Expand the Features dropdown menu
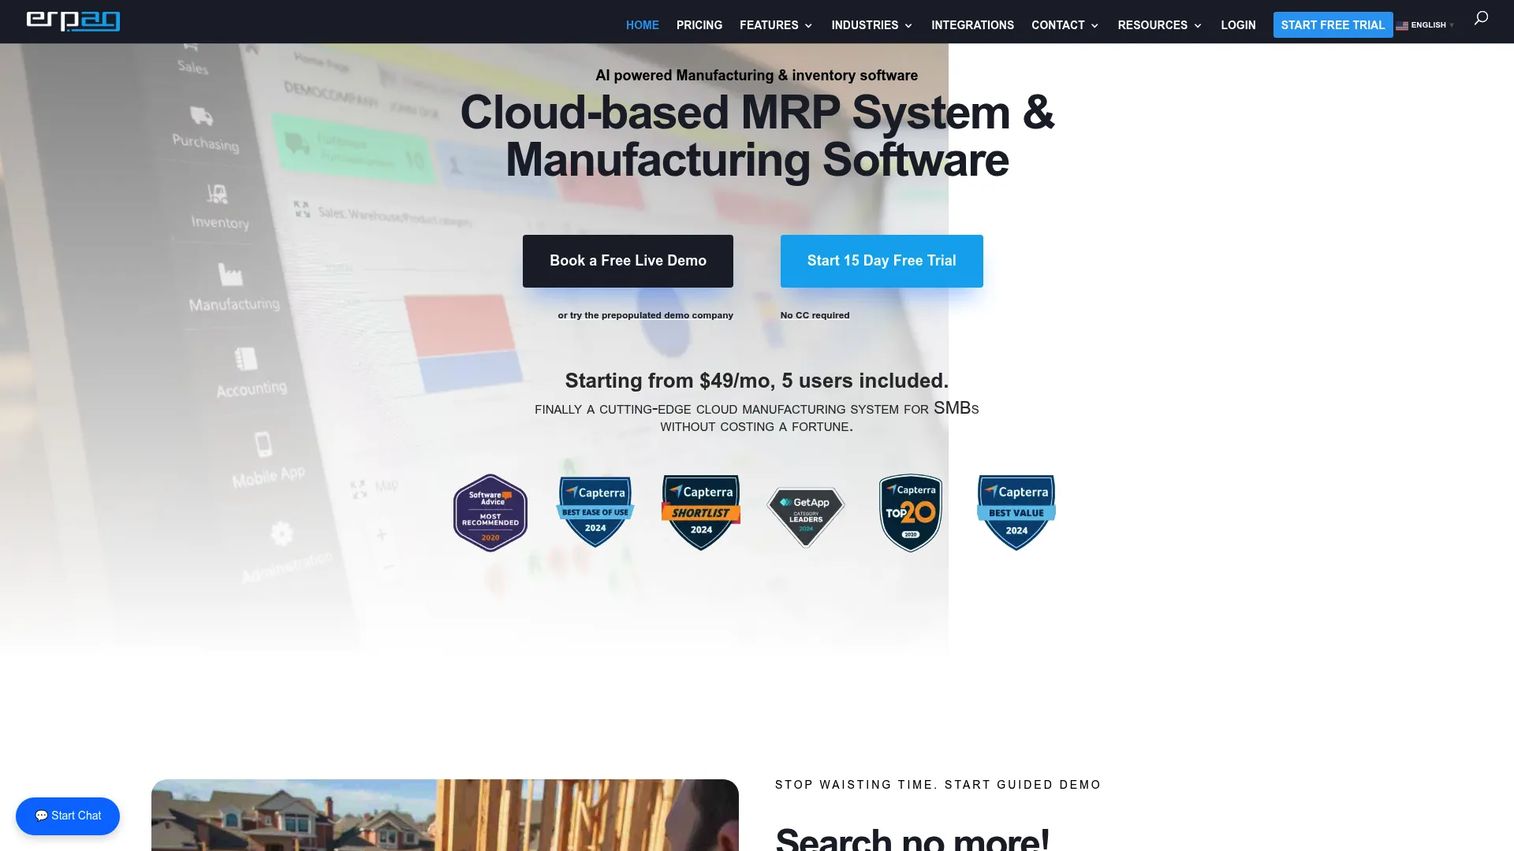Viewport: 1514px width, 851px height. pos(776,25)
